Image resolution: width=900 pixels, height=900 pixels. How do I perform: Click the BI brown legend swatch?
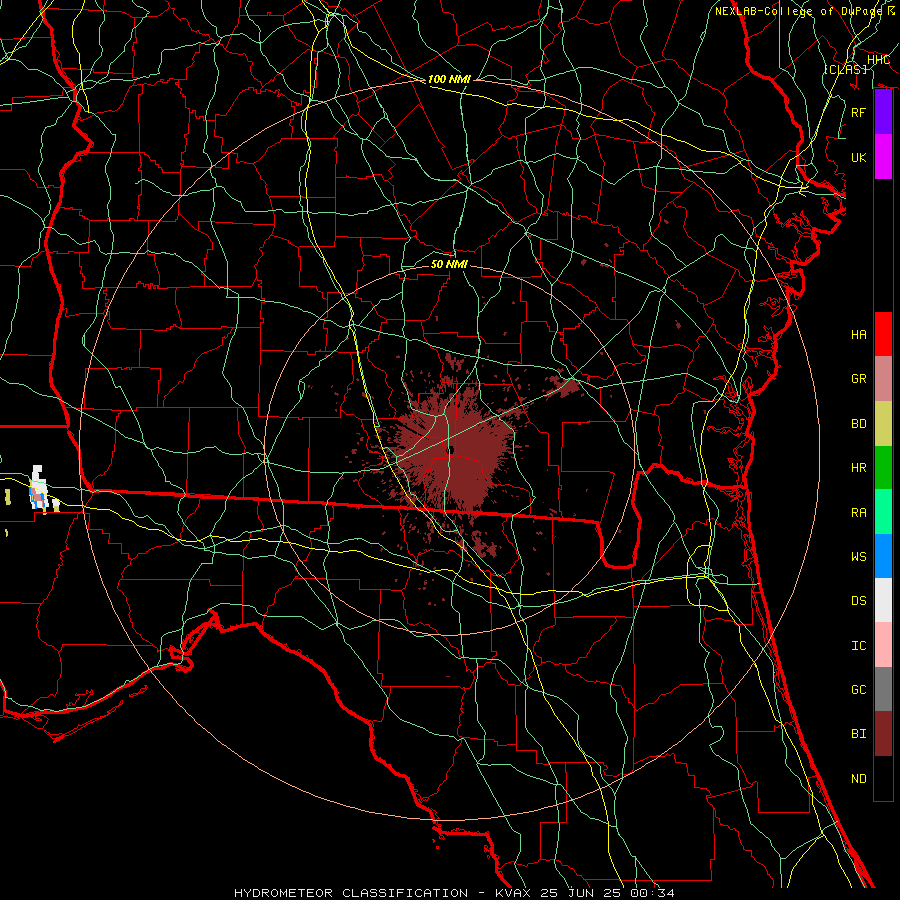(x=883, y=734)
